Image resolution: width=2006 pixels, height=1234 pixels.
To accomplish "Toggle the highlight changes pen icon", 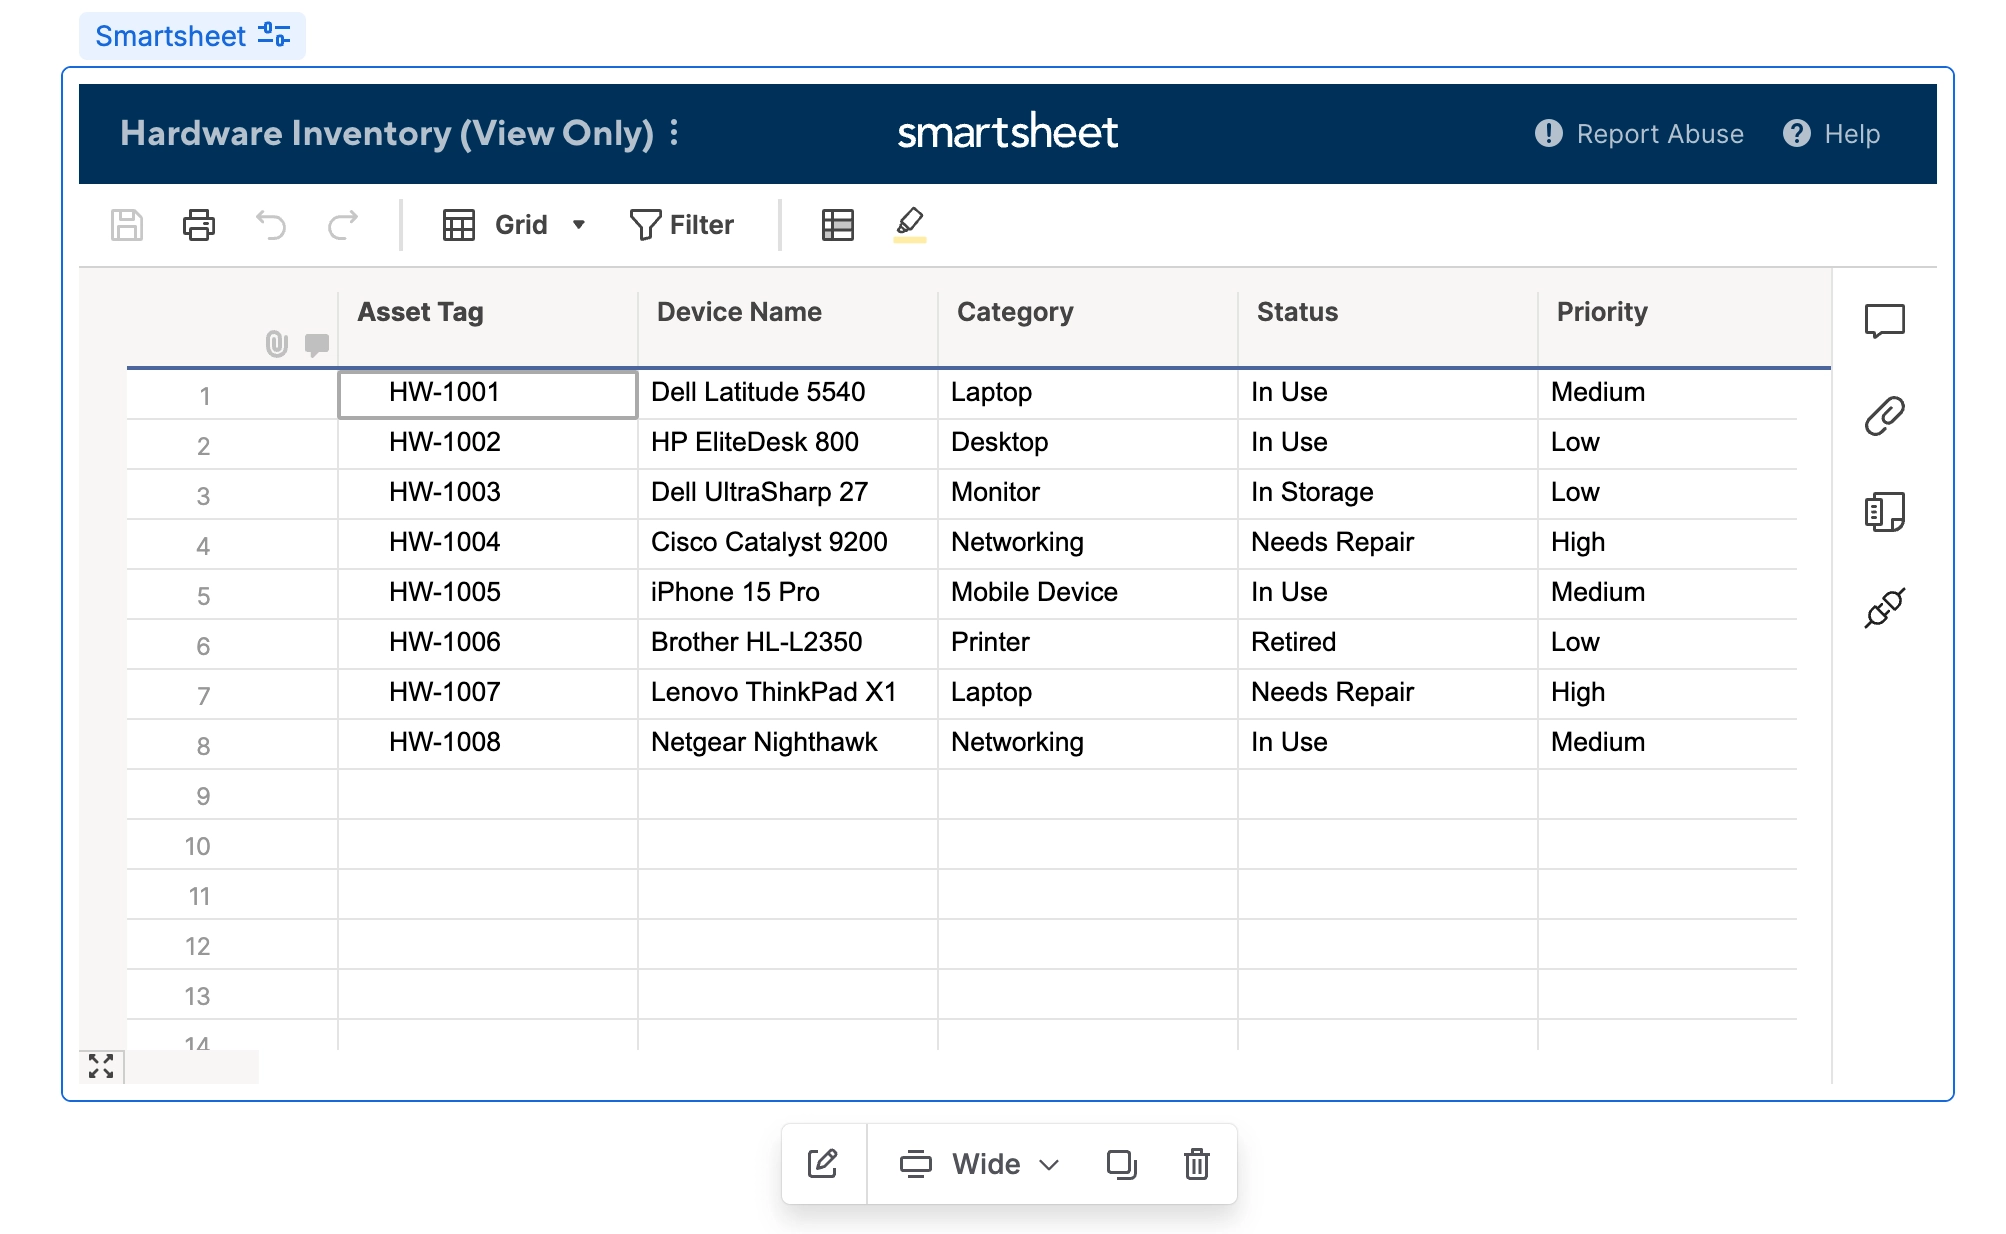I will tap(910, 225).
